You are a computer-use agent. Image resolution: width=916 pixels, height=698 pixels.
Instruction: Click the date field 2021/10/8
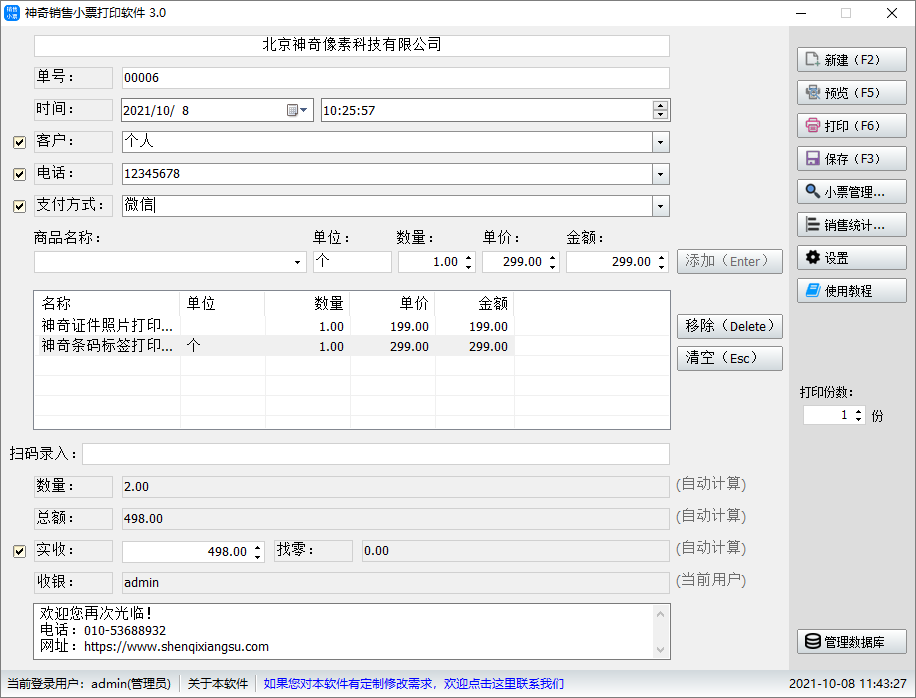pos(217,110)
